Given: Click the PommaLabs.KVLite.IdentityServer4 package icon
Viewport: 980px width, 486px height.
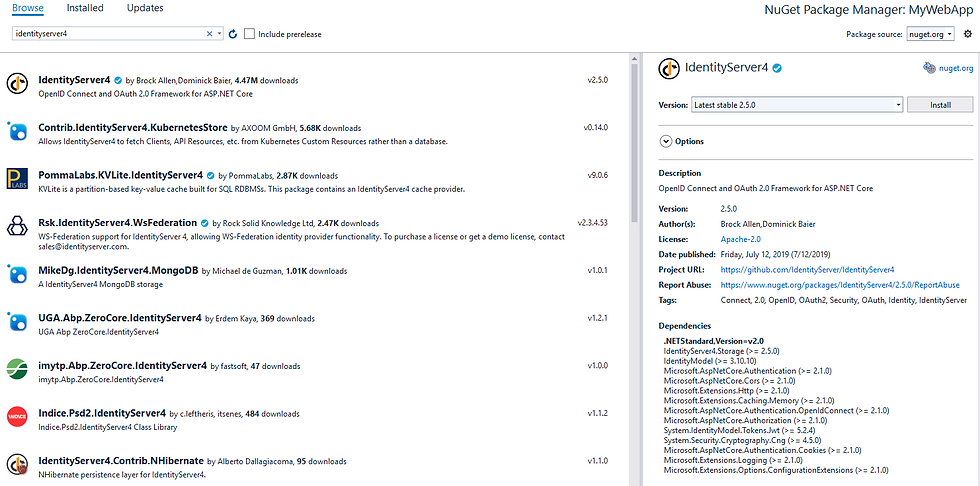Looking at the screenshot, I should click(x=17, y=179).
